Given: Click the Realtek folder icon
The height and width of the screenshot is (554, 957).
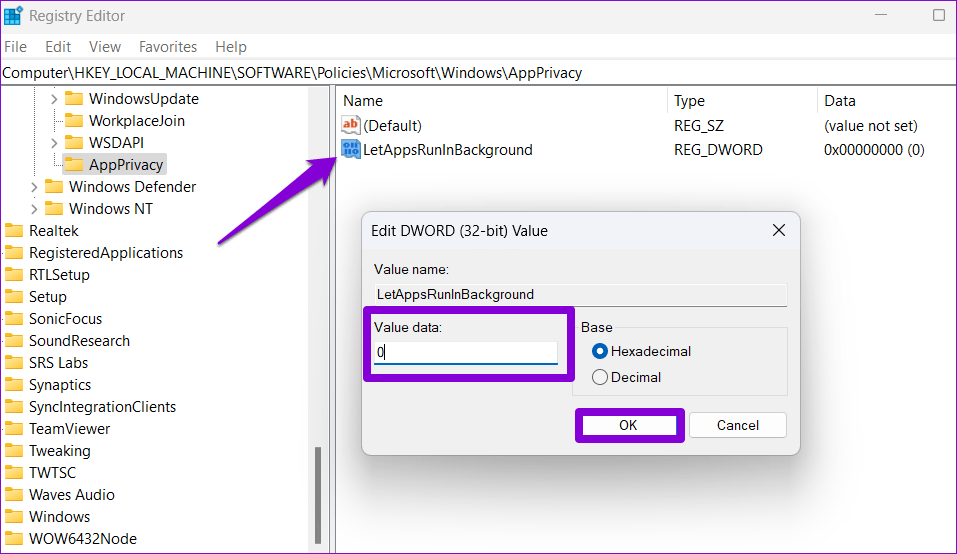Looking at the screenshot, I should (x=14, y=230).
